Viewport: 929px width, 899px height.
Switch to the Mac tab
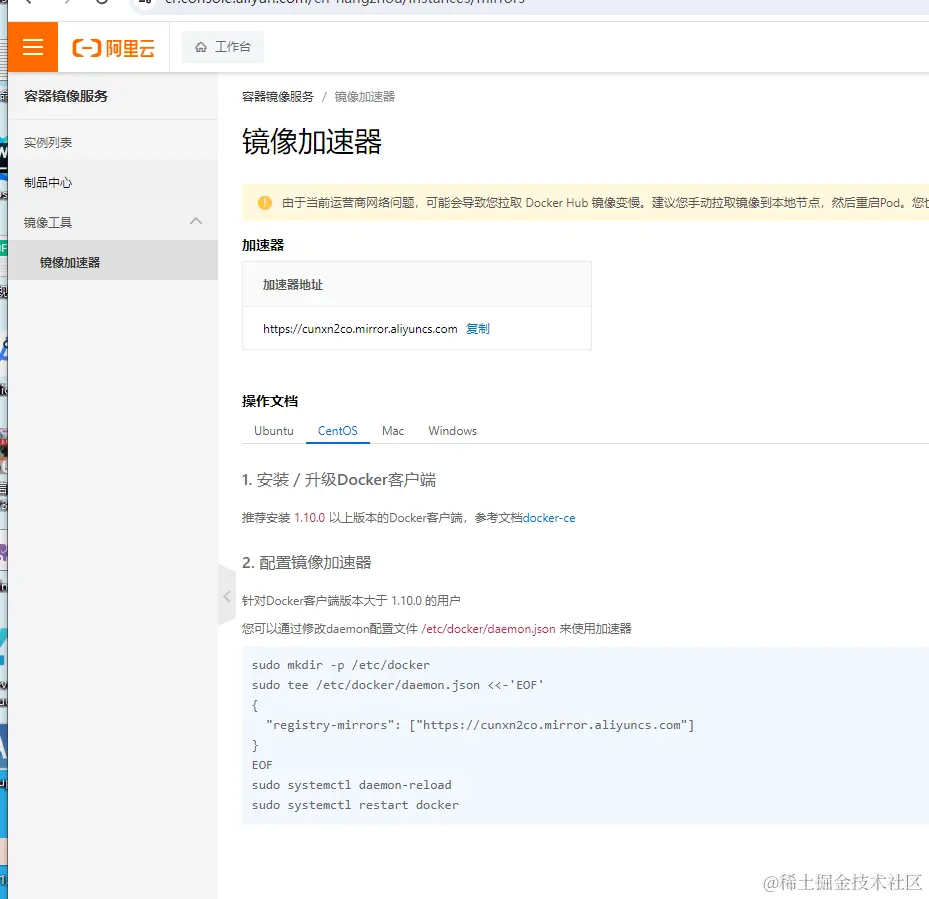point(392,430)
